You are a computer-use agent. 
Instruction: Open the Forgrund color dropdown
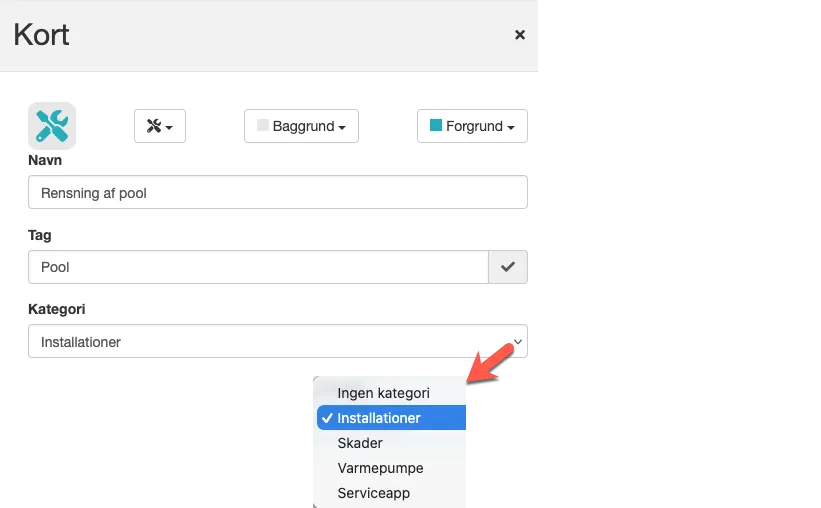472,127
